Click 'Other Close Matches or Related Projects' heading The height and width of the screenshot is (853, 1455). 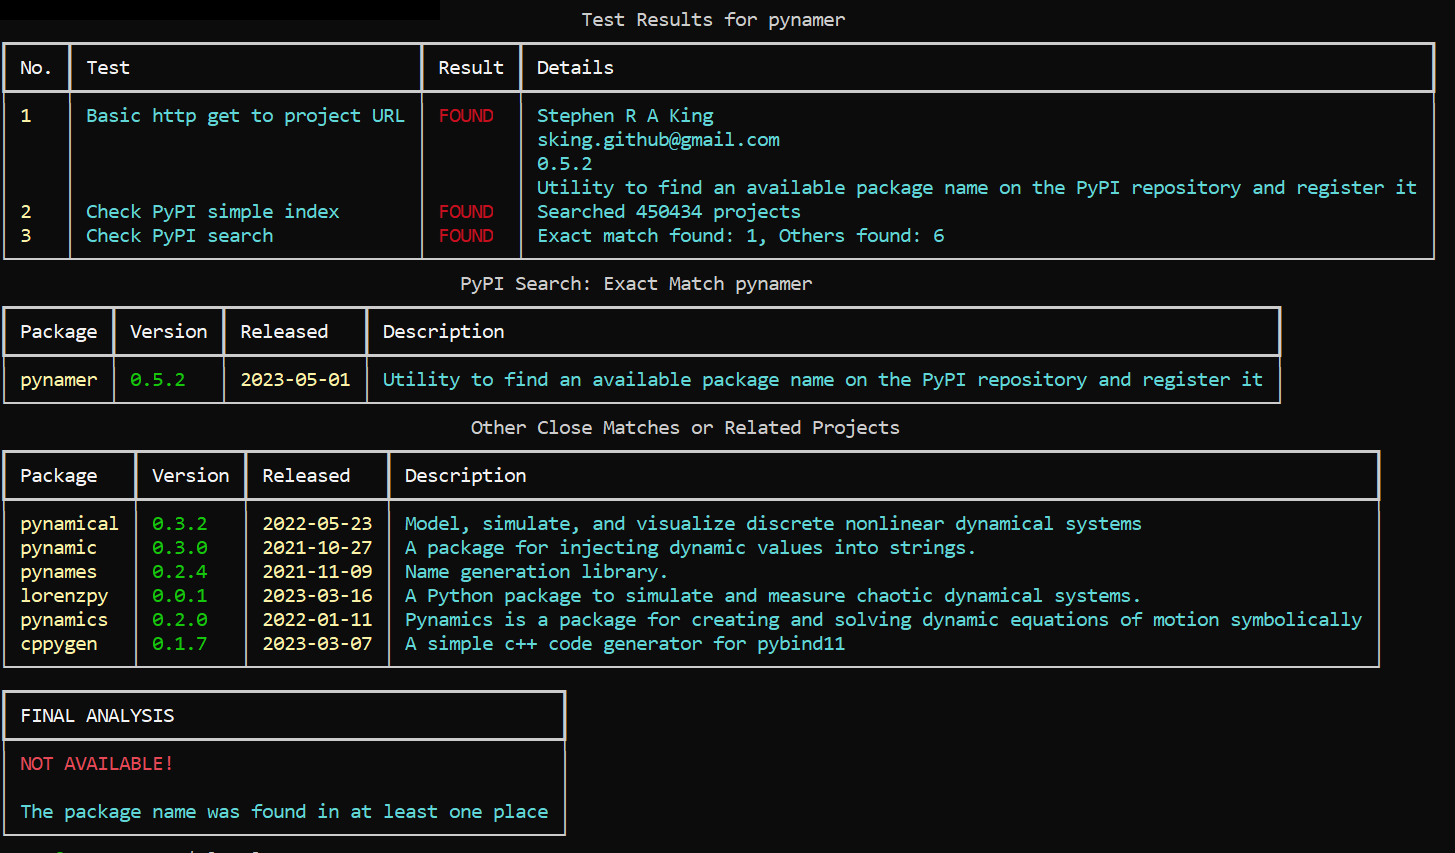click(x=685, y=428)
